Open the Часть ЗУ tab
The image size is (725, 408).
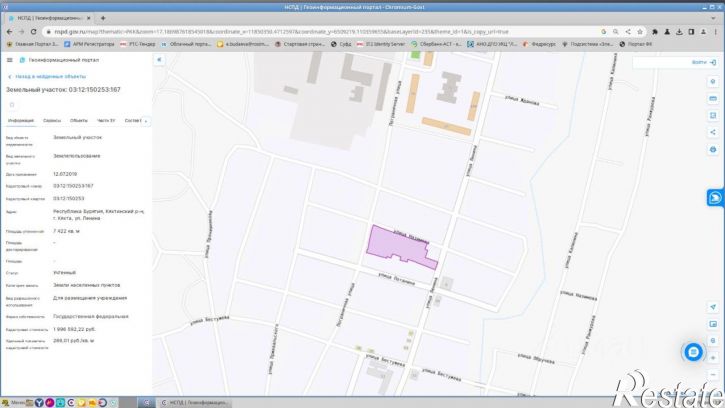coord(106,121)
